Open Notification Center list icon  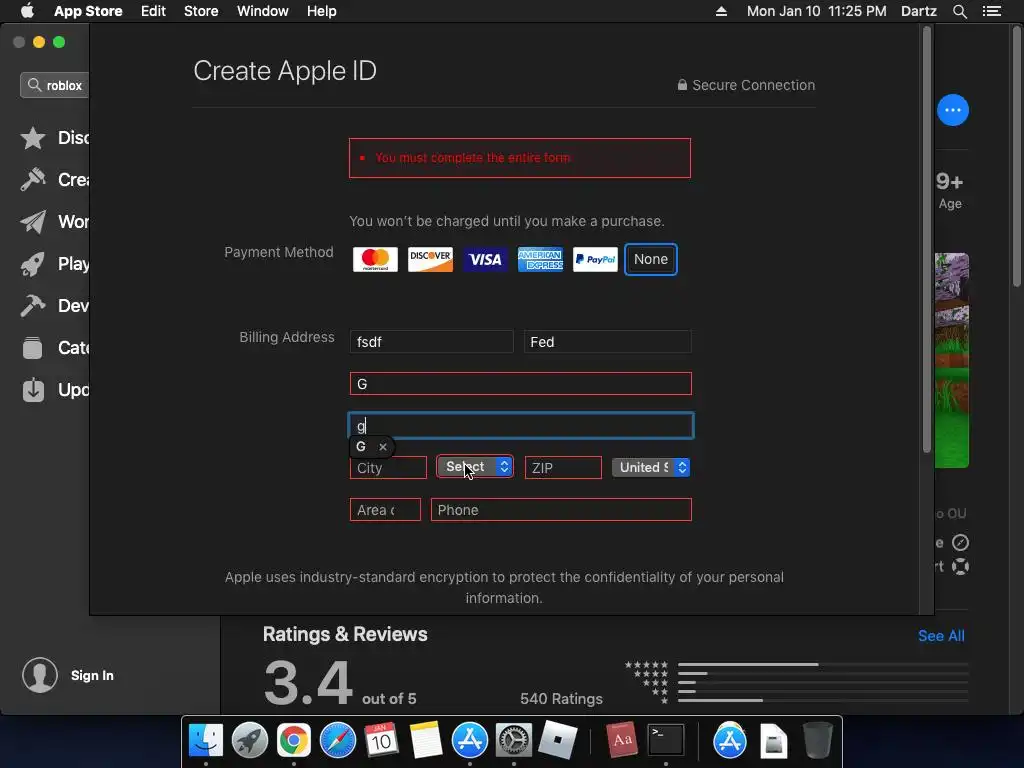pos(992,11)
